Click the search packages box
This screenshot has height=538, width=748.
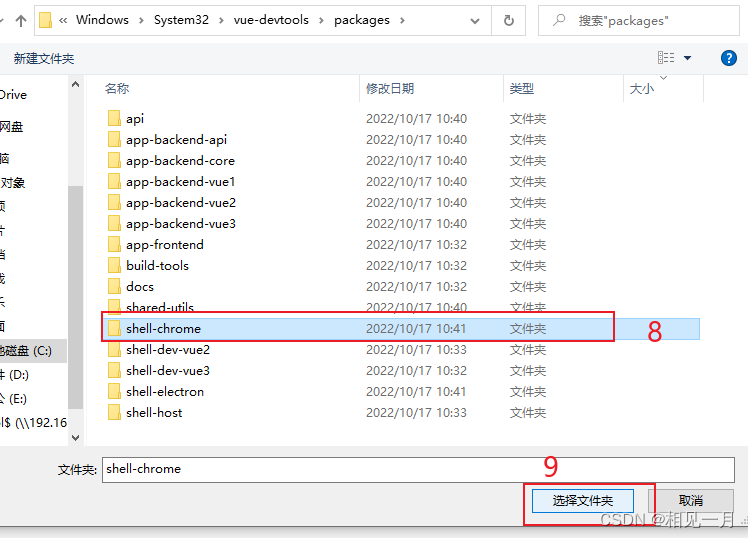(x=638, y=21)
